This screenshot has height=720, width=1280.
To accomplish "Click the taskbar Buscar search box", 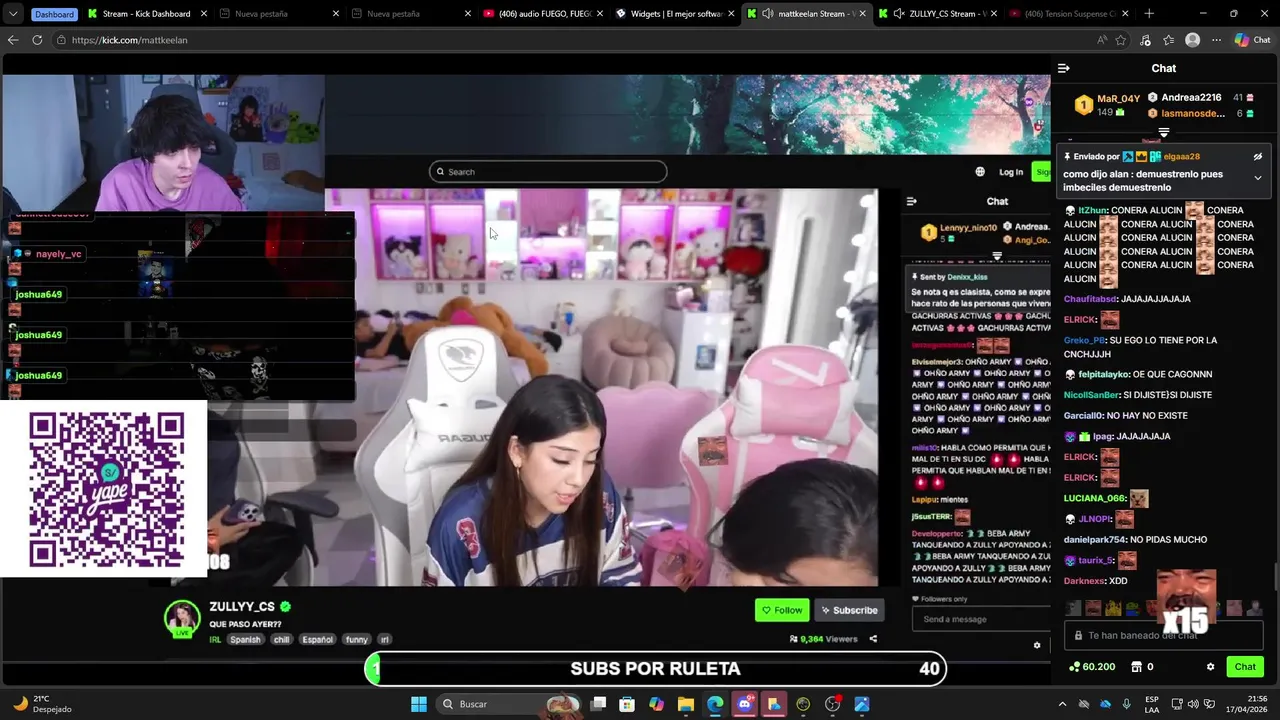I will click(508, 704).
